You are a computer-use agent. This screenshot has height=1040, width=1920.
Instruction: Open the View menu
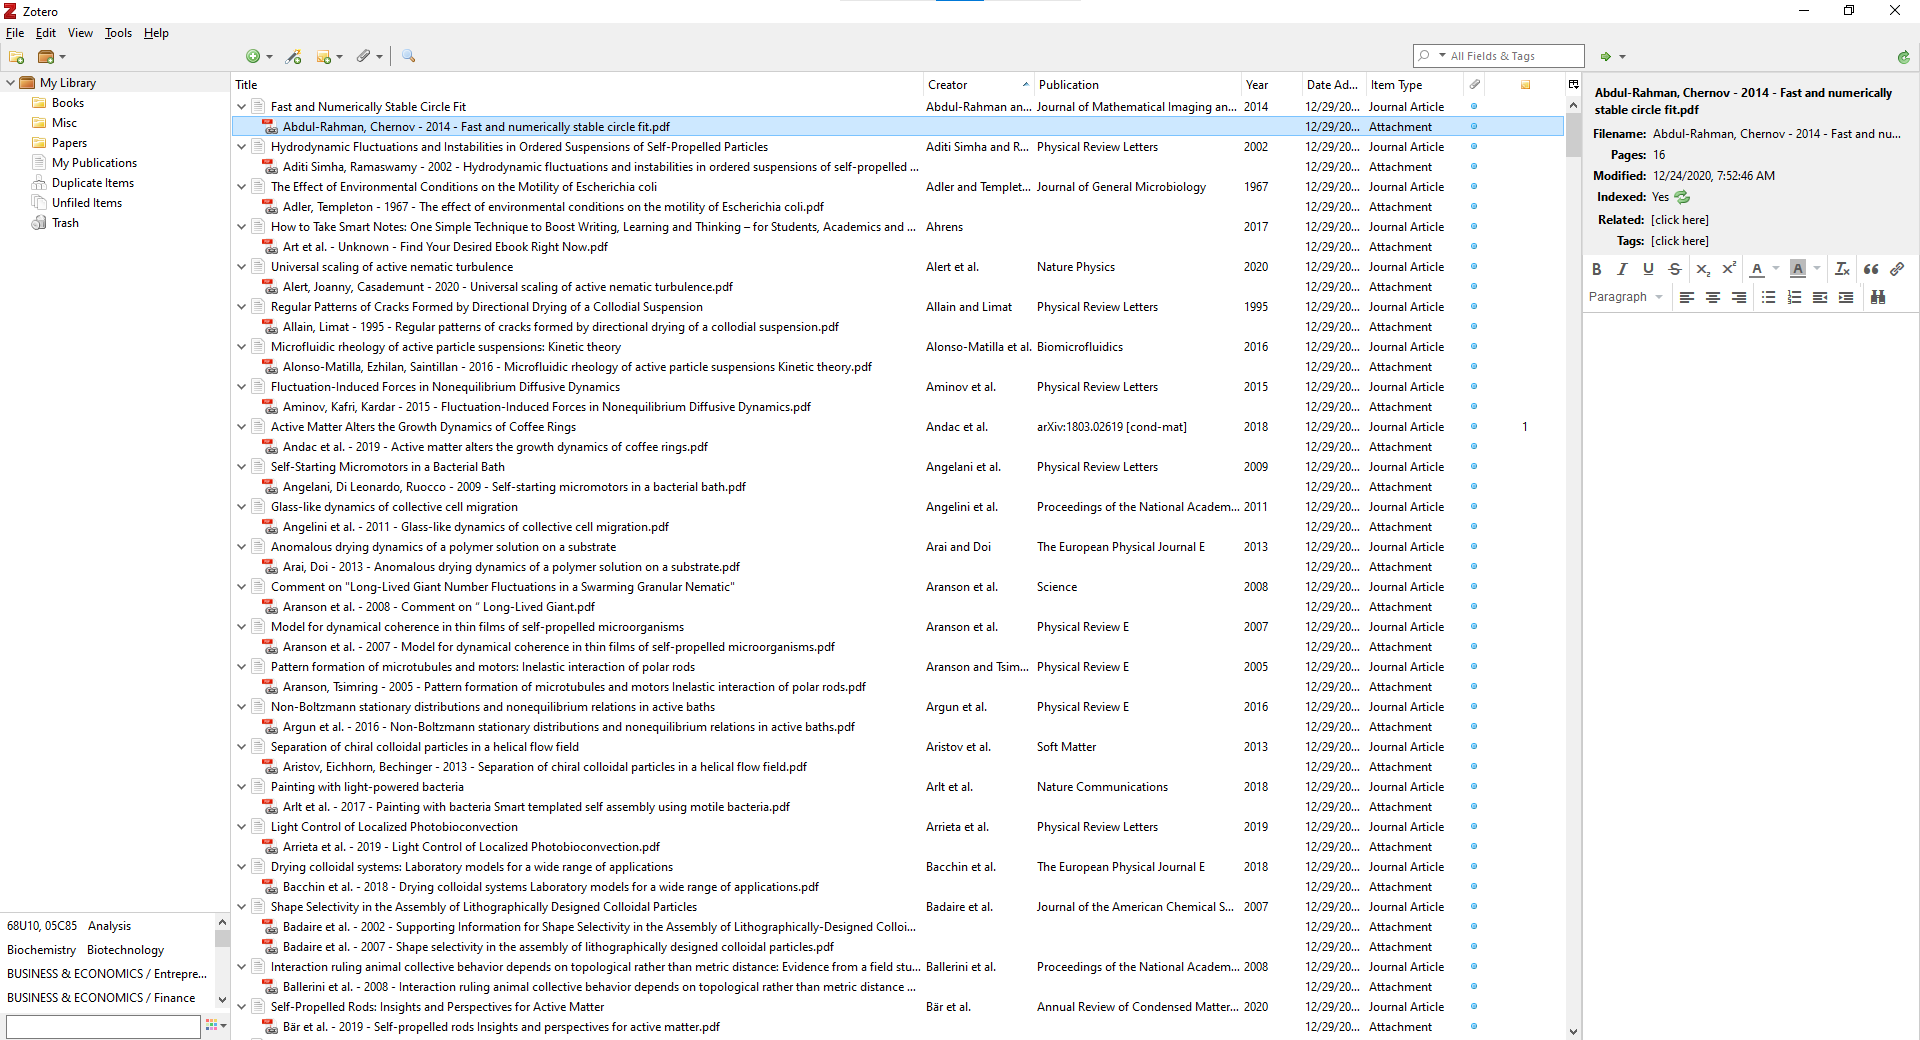tap(80, 33)
